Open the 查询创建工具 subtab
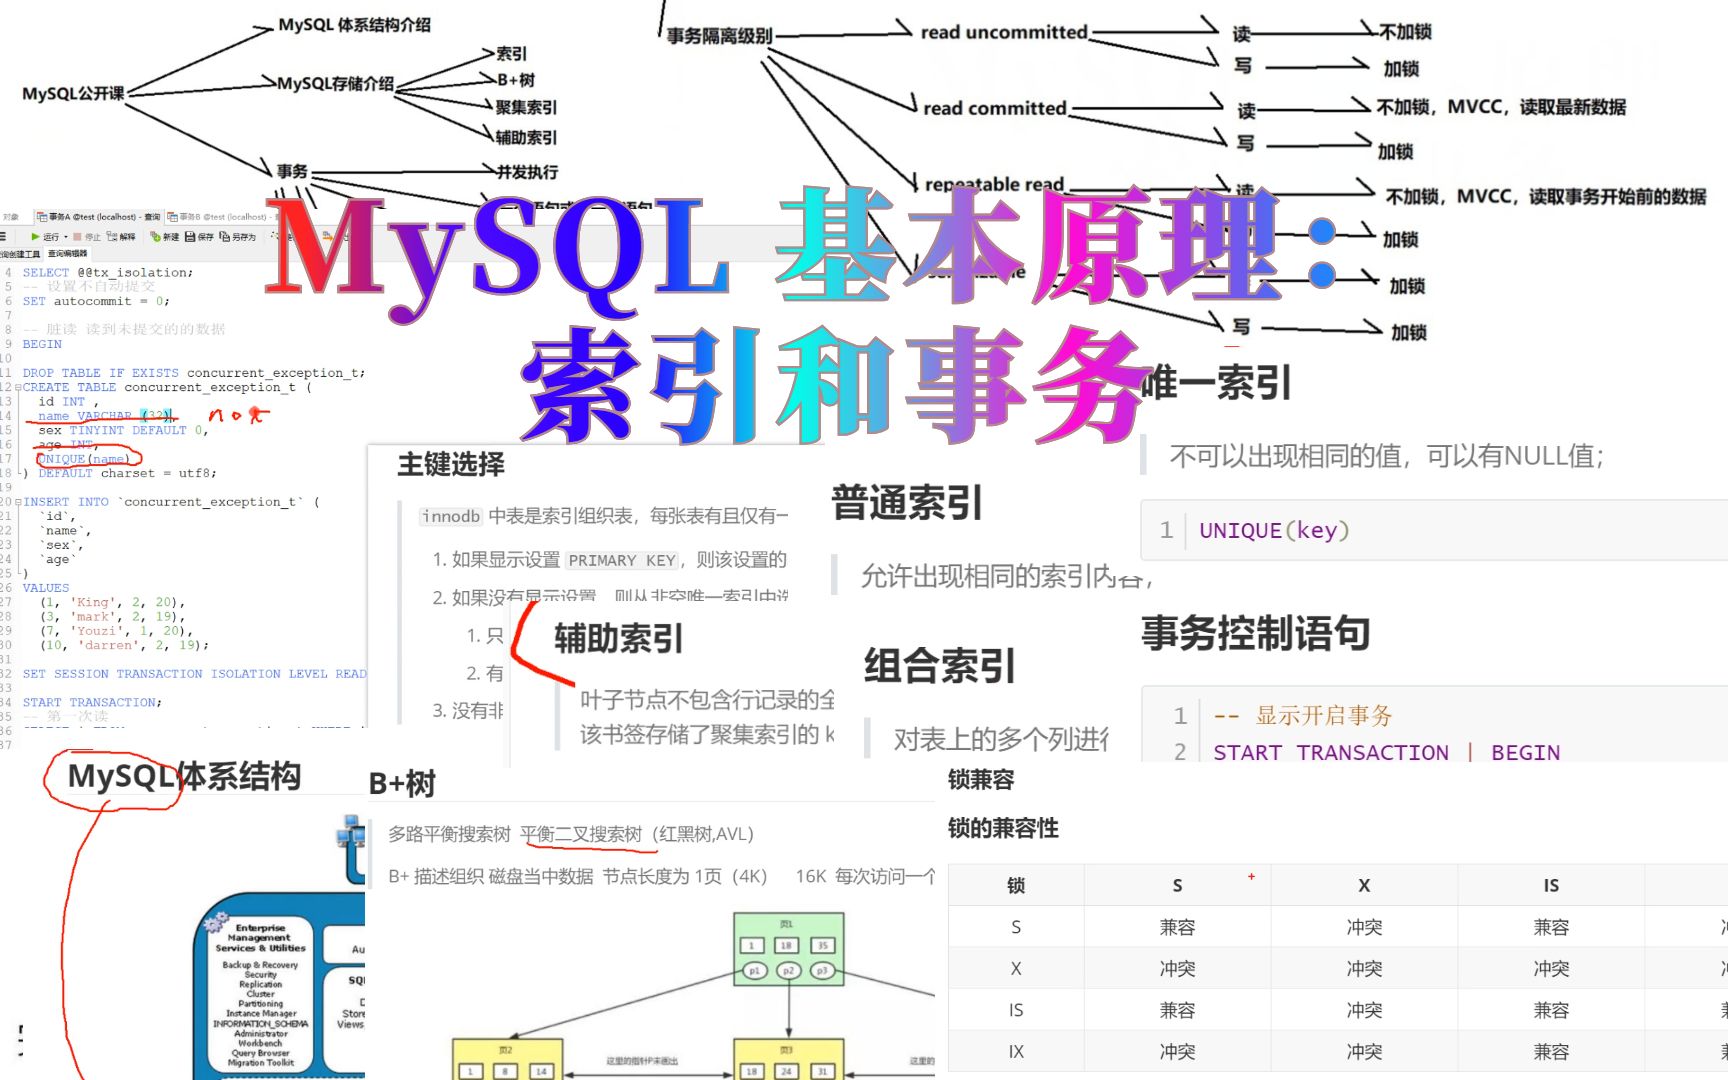This screenshot has width=1728, height=1080. [22, 253]
